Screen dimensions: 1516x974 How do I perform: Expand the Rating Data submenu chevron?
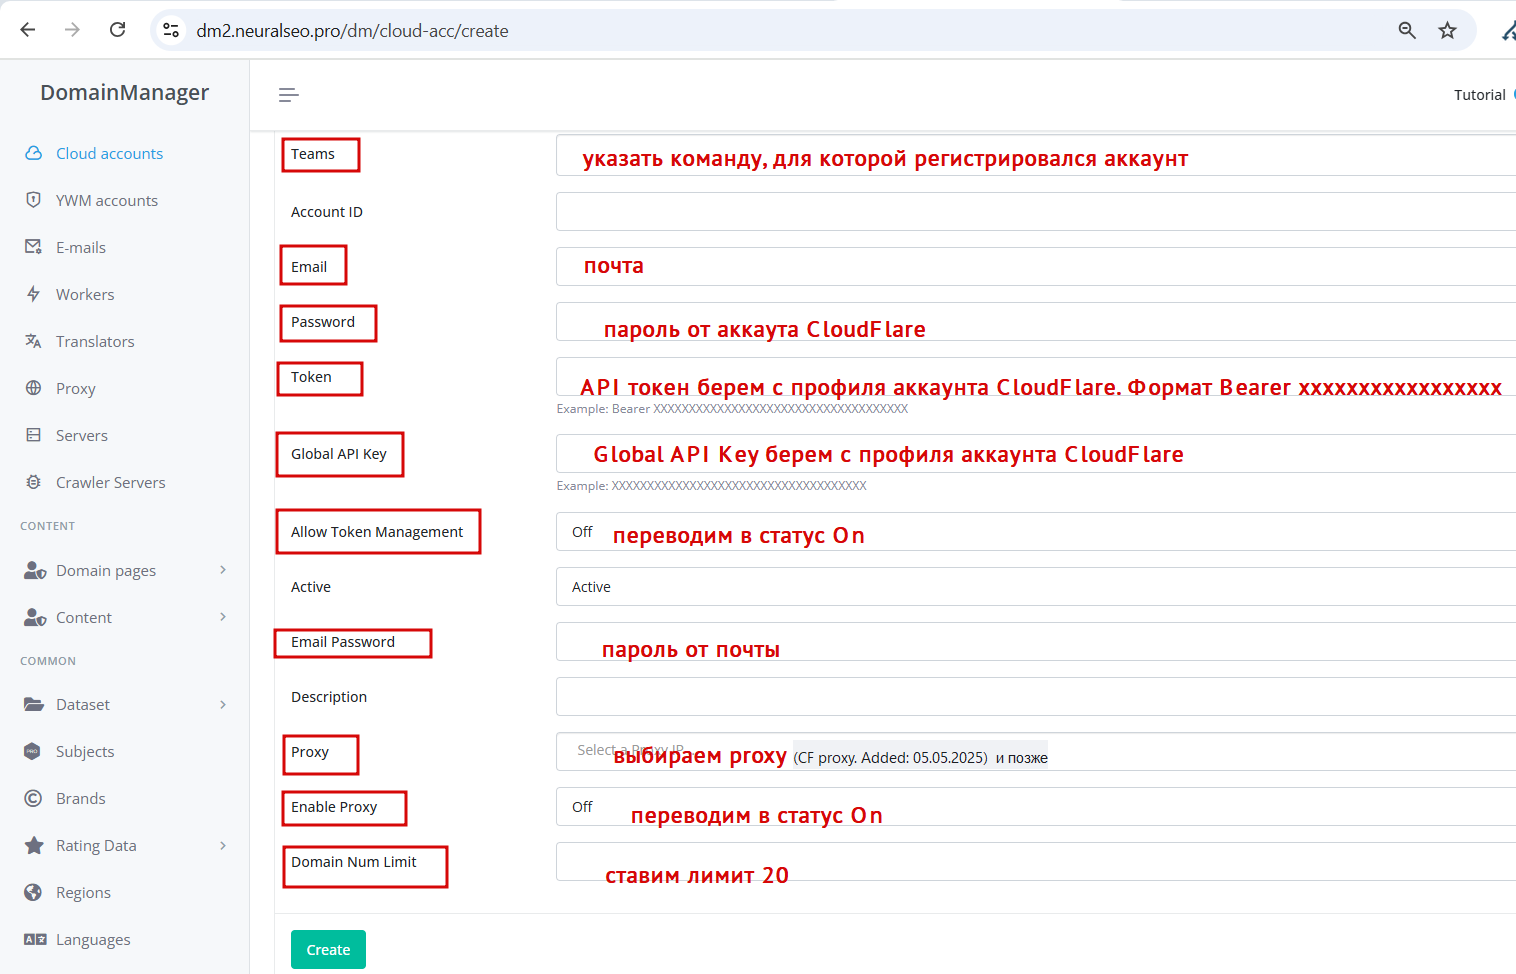coord(223,845)
